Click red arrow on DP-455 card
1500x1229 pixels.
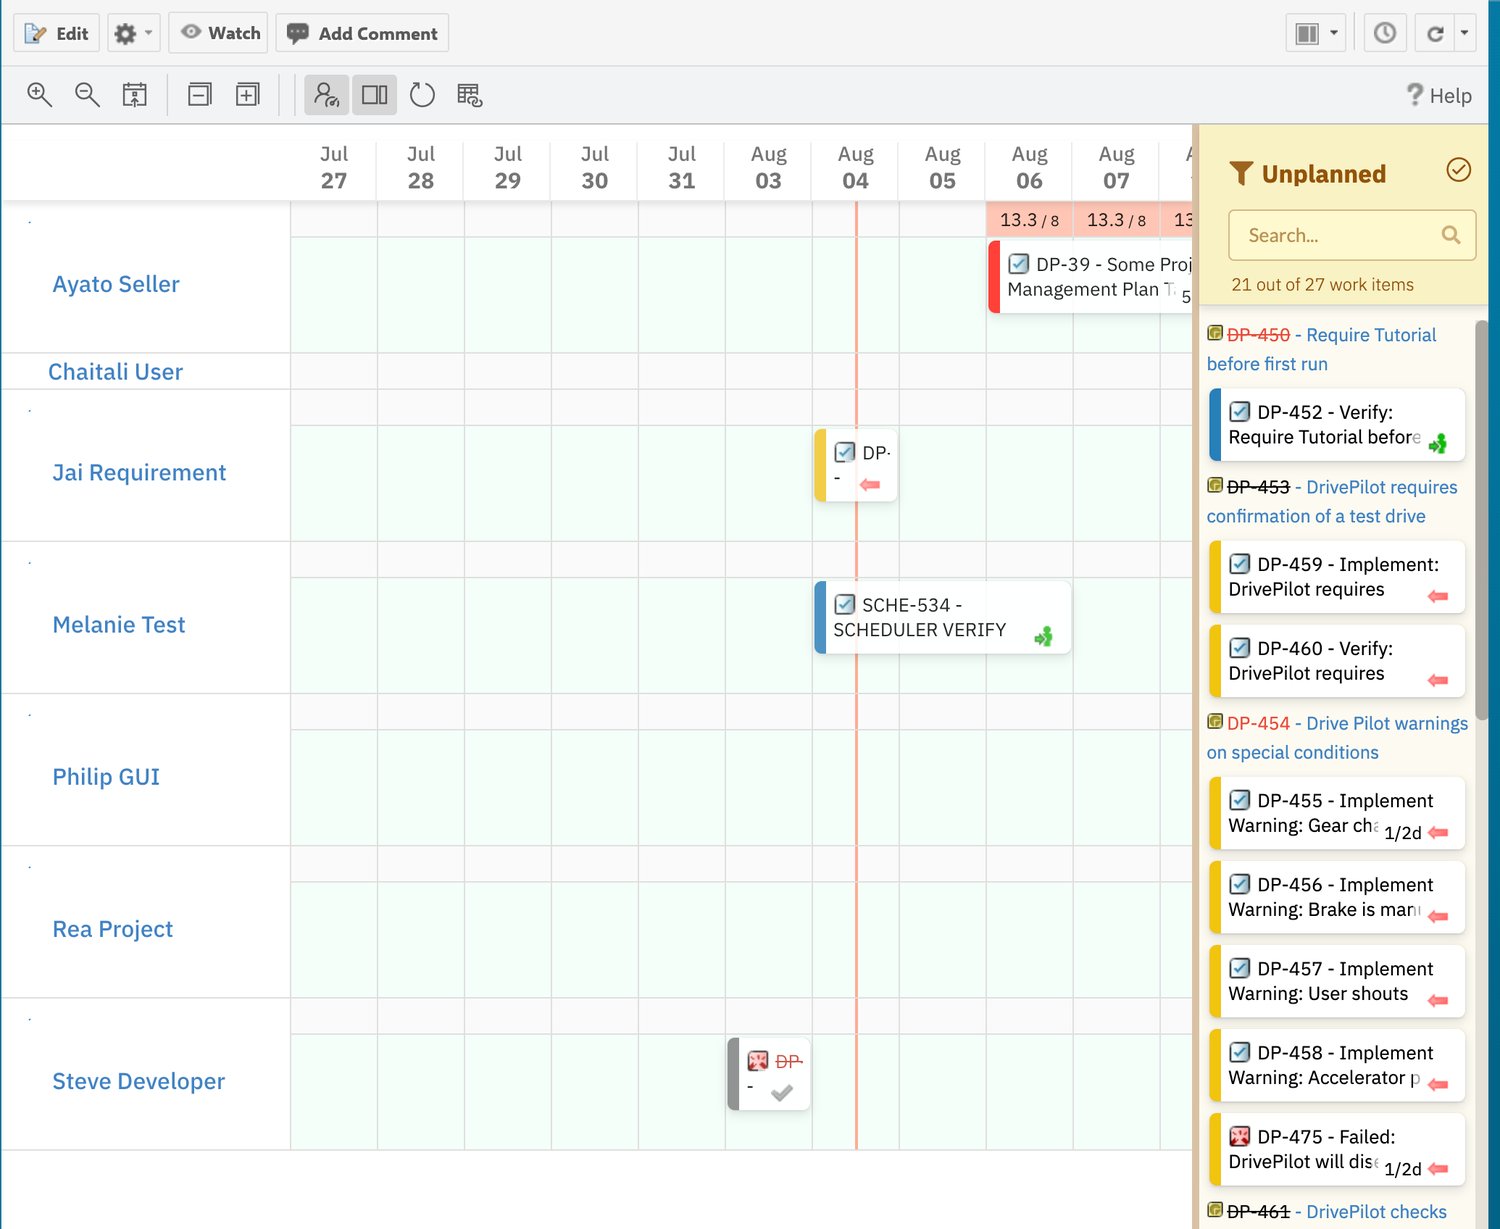1438,832
